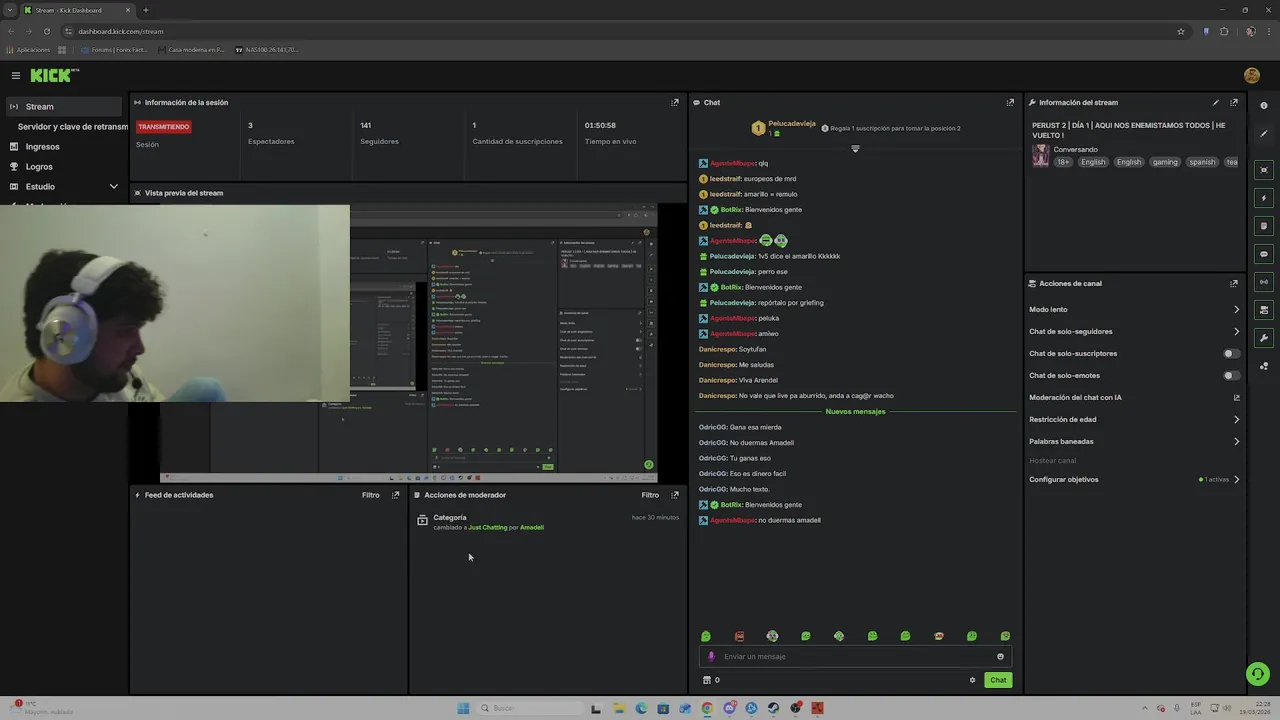
Task: Click the red angry emote in quick row
Action: click(739, 636)
